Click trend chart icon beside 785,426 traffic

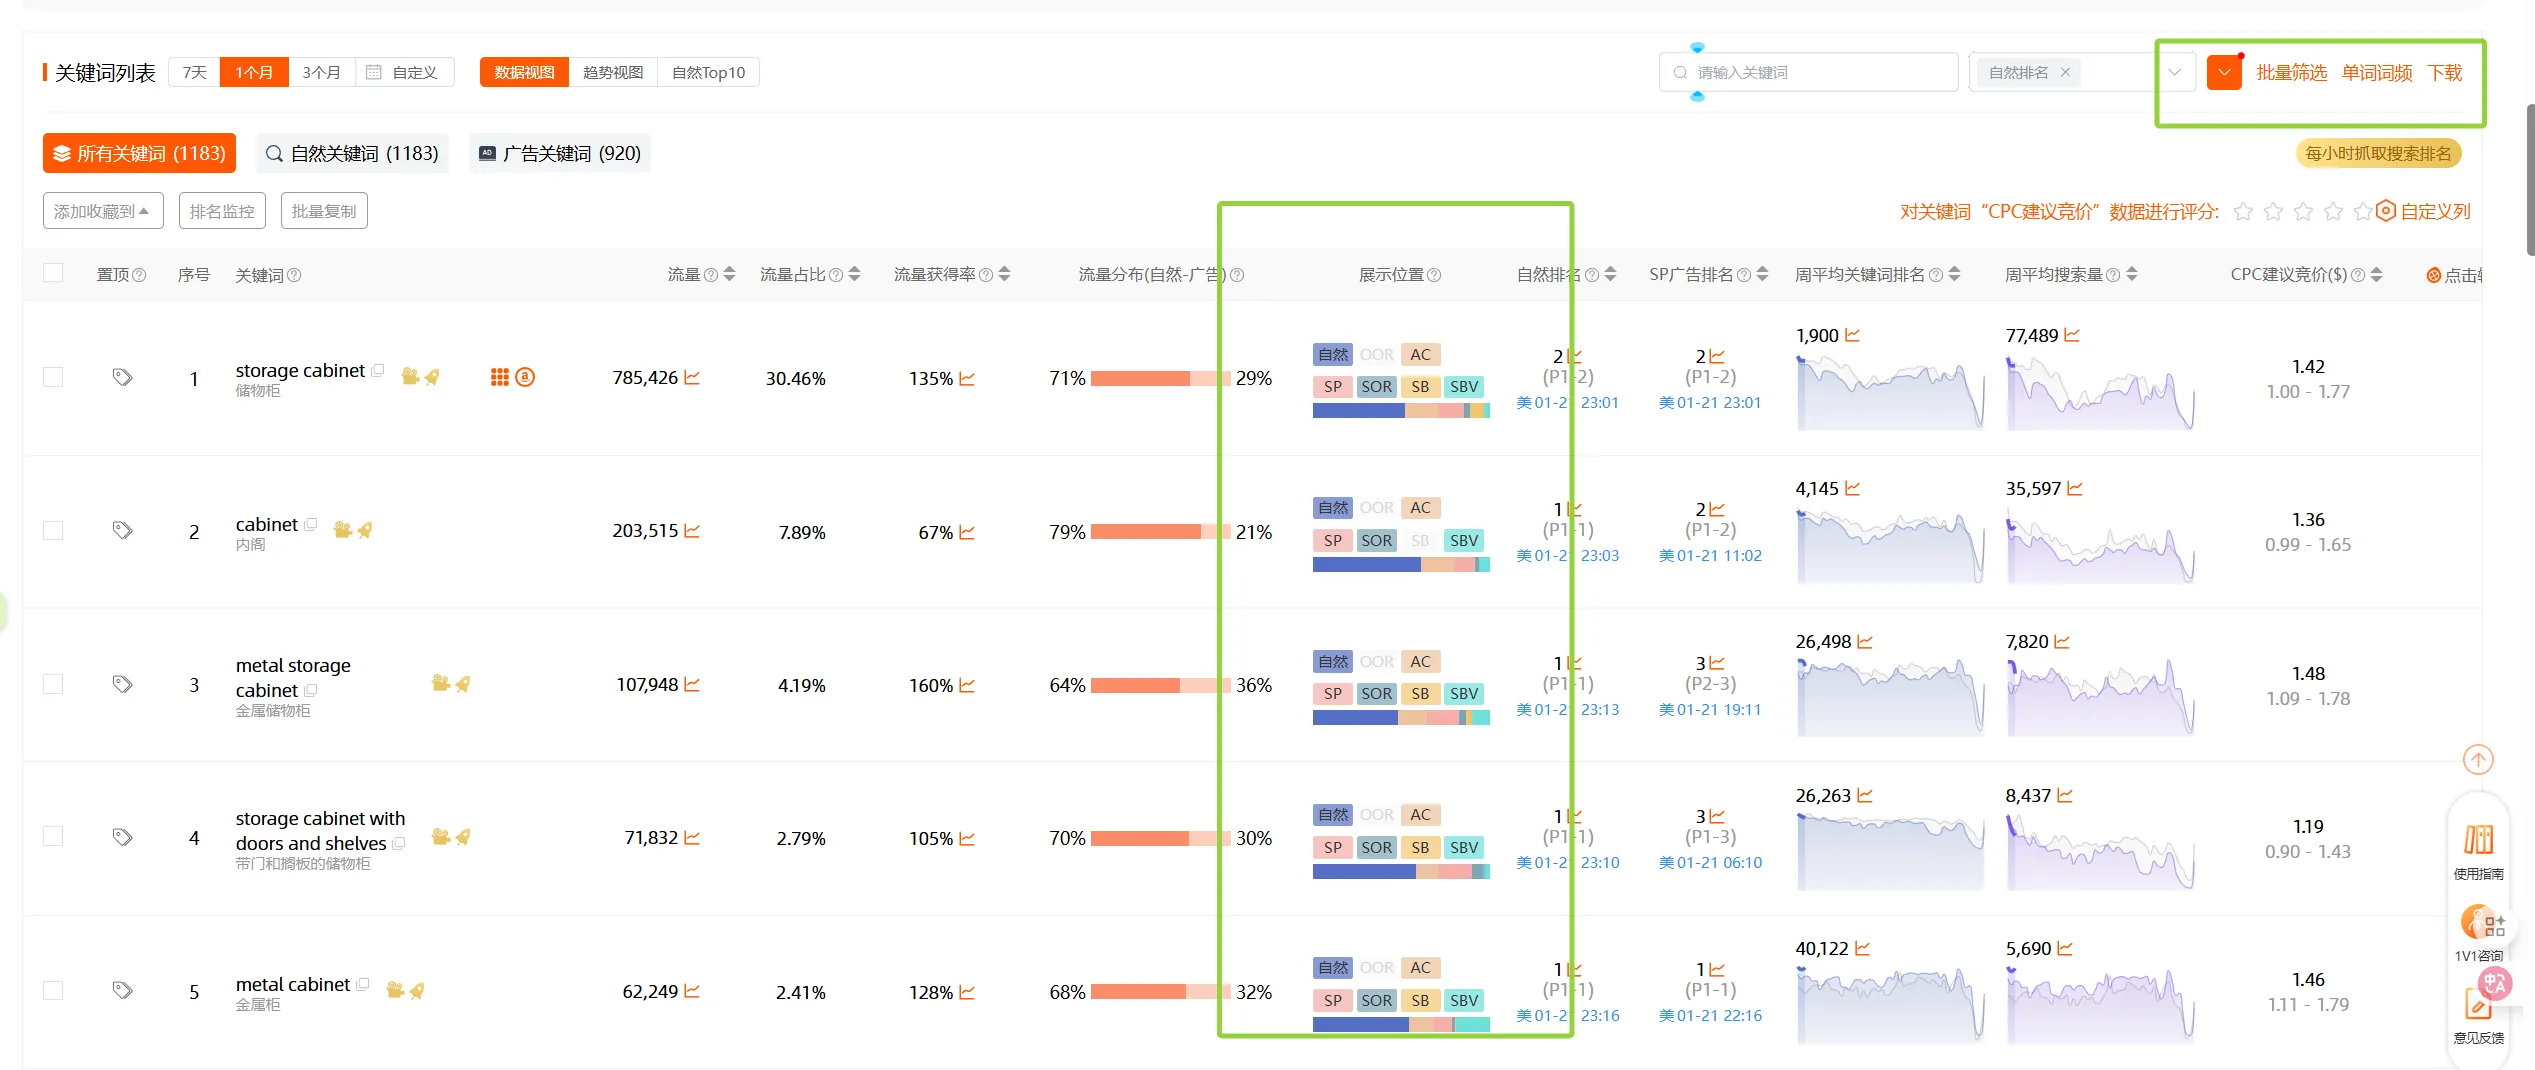click(x=692, y=378)
